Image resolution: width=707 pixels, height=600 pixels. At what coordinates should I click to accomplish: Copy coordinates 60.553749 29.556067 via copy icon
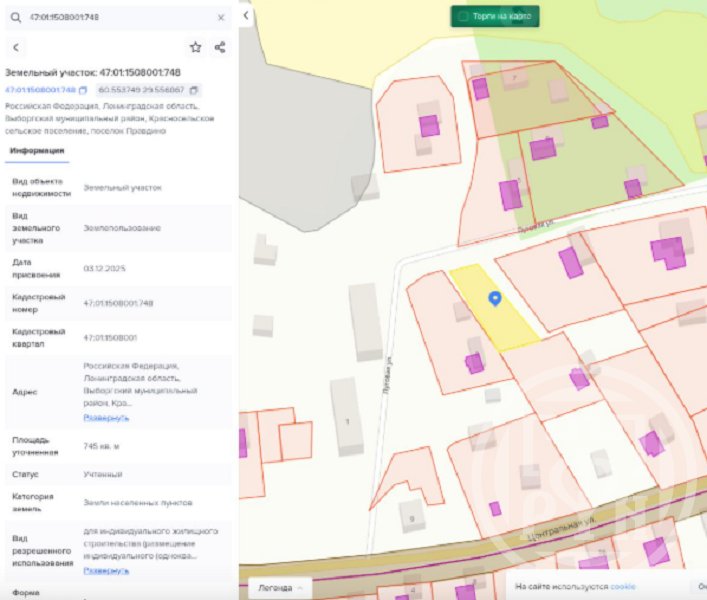(x=193, y=90)
